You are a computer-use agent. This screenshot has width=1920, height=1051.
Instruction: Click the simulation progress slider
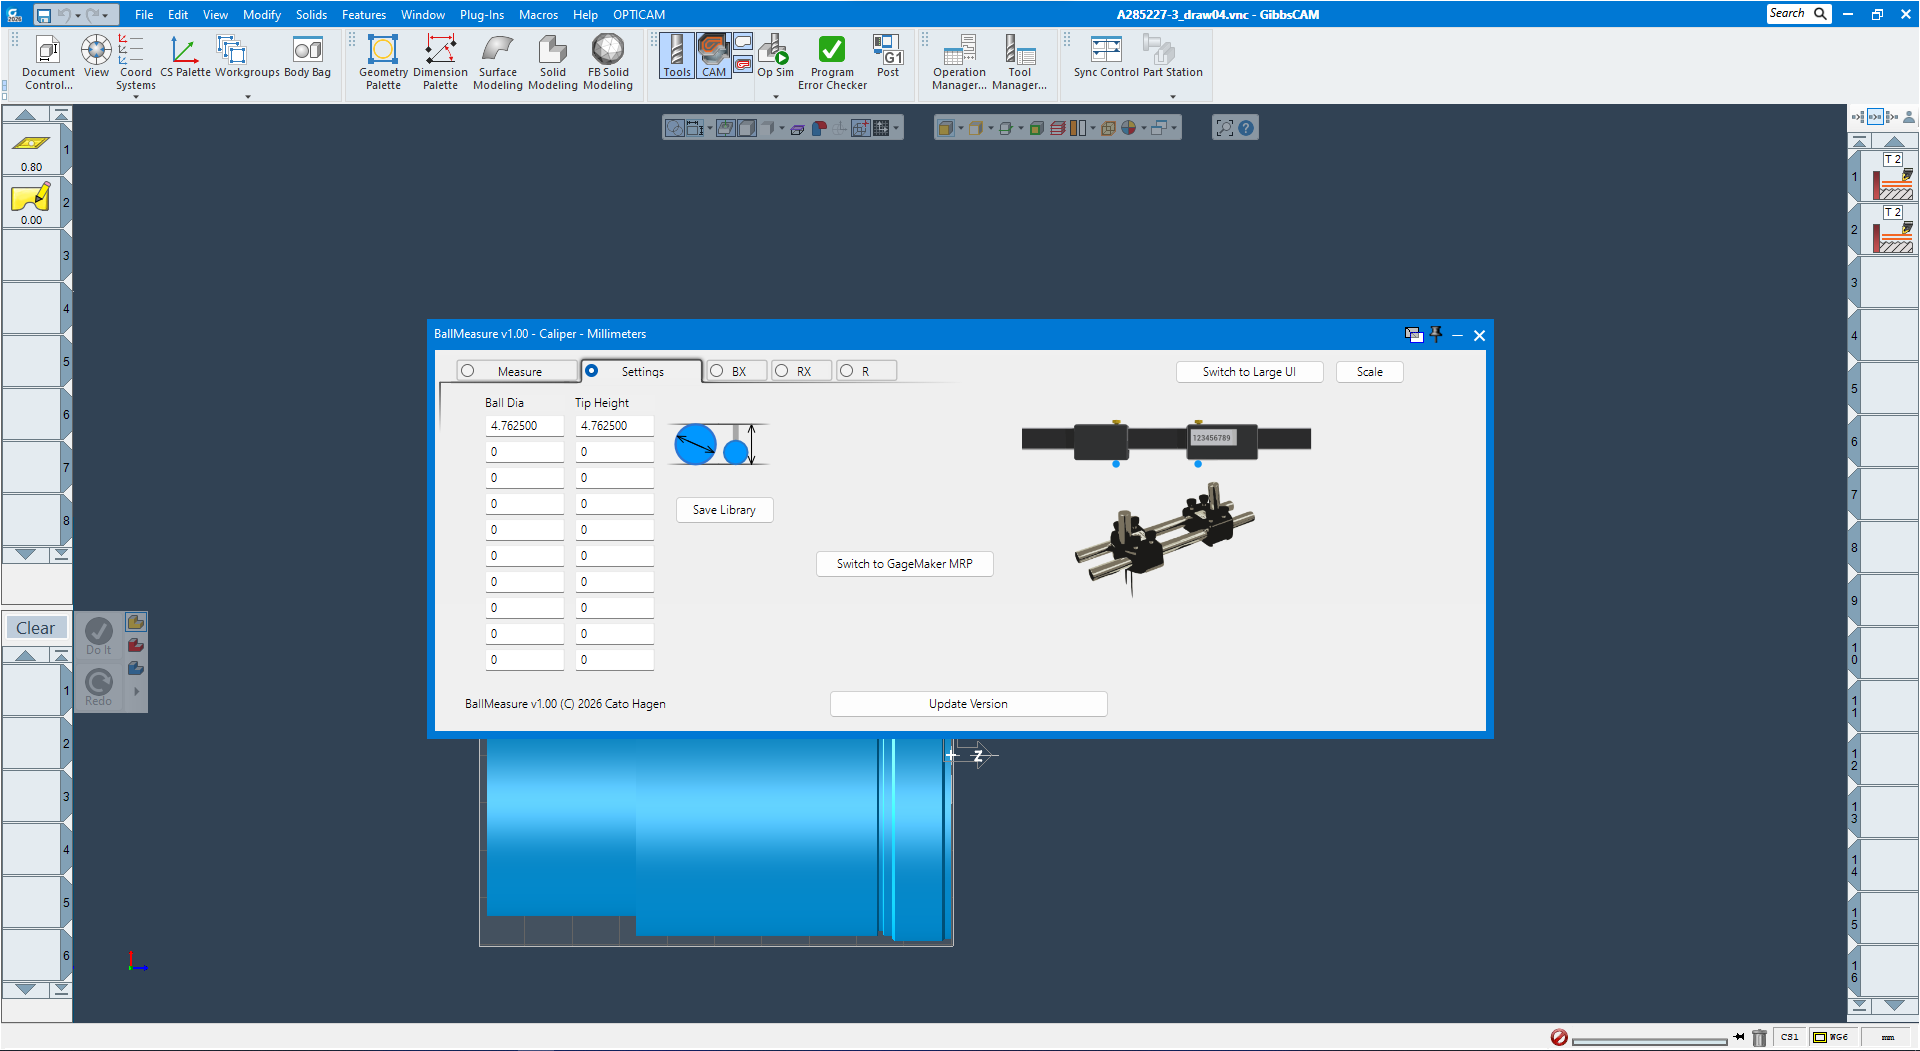pos(1650,1037)
